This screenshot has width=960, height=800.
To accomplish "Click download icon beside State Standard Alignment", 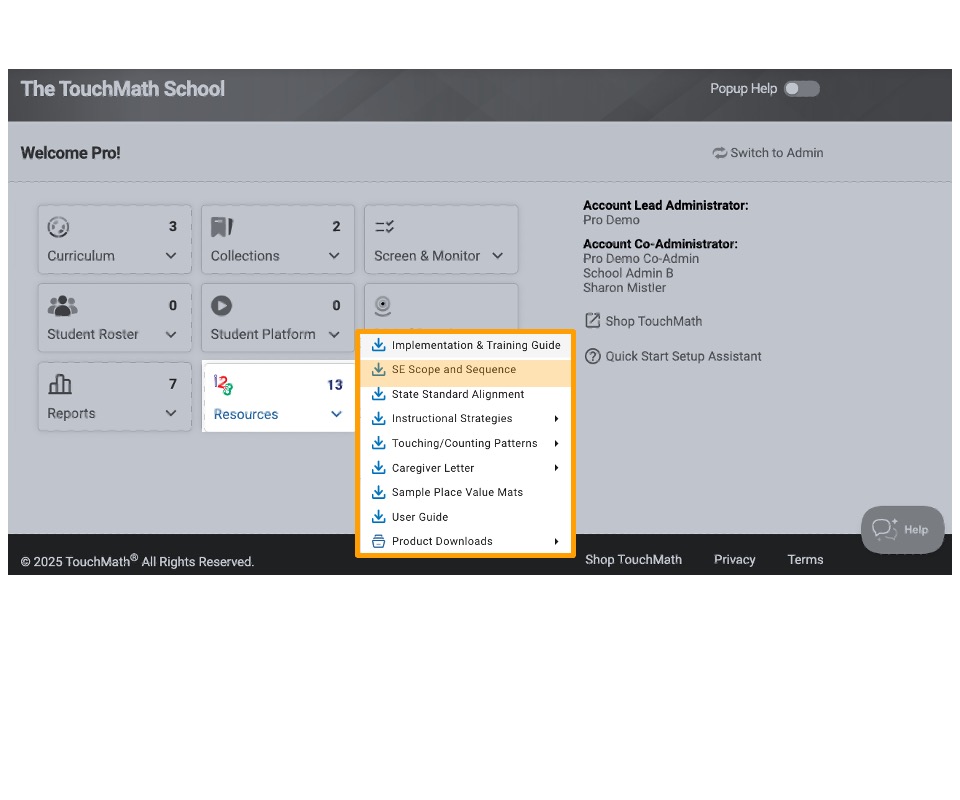I will (x=379, y=394).
